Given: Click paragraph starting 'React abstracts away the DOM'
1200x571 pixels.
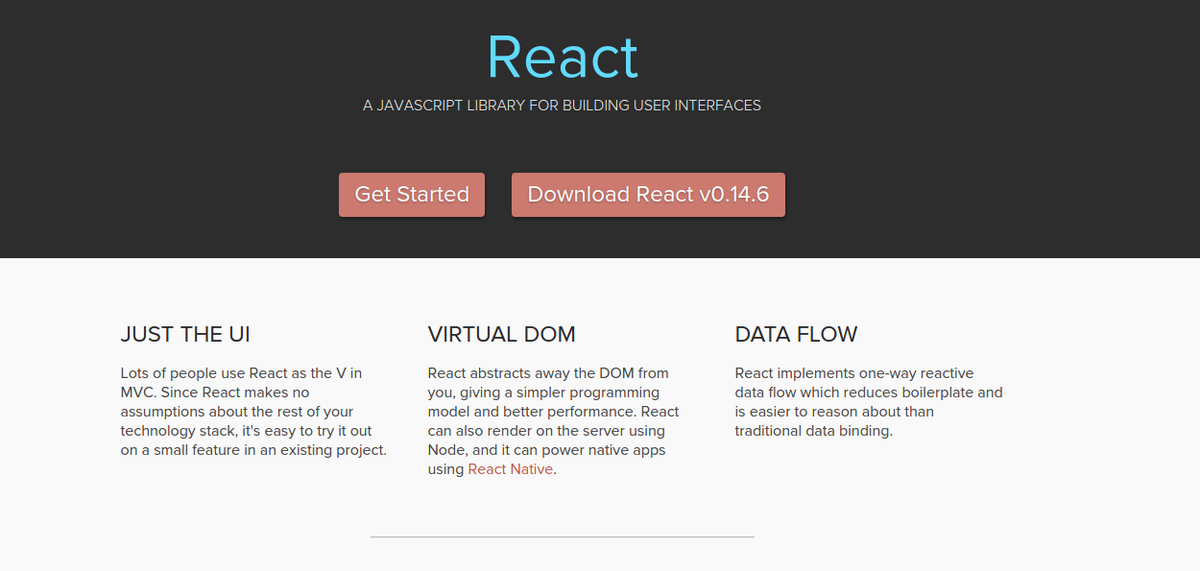Looking at the screenshot, I should pyautogui.click(x=554, y=421).
